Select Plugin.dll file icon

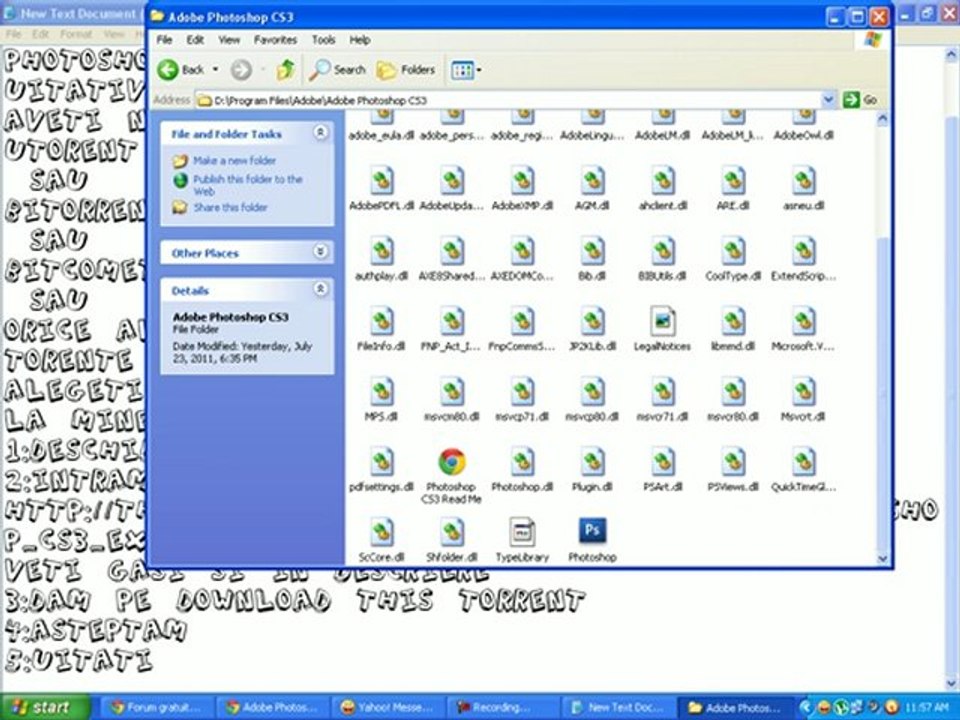(592, 462)
